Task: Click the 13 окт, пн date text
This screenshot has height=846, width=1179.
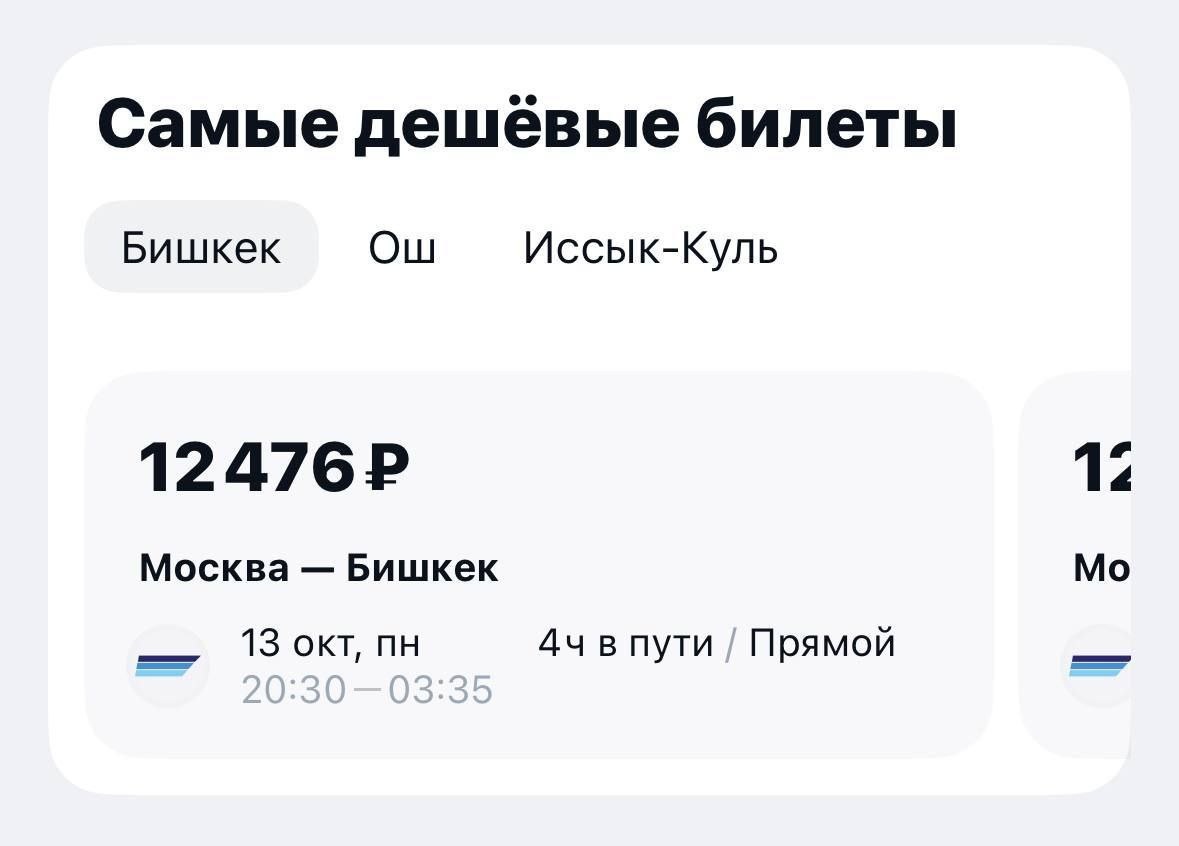Action: tap(331, 644)
